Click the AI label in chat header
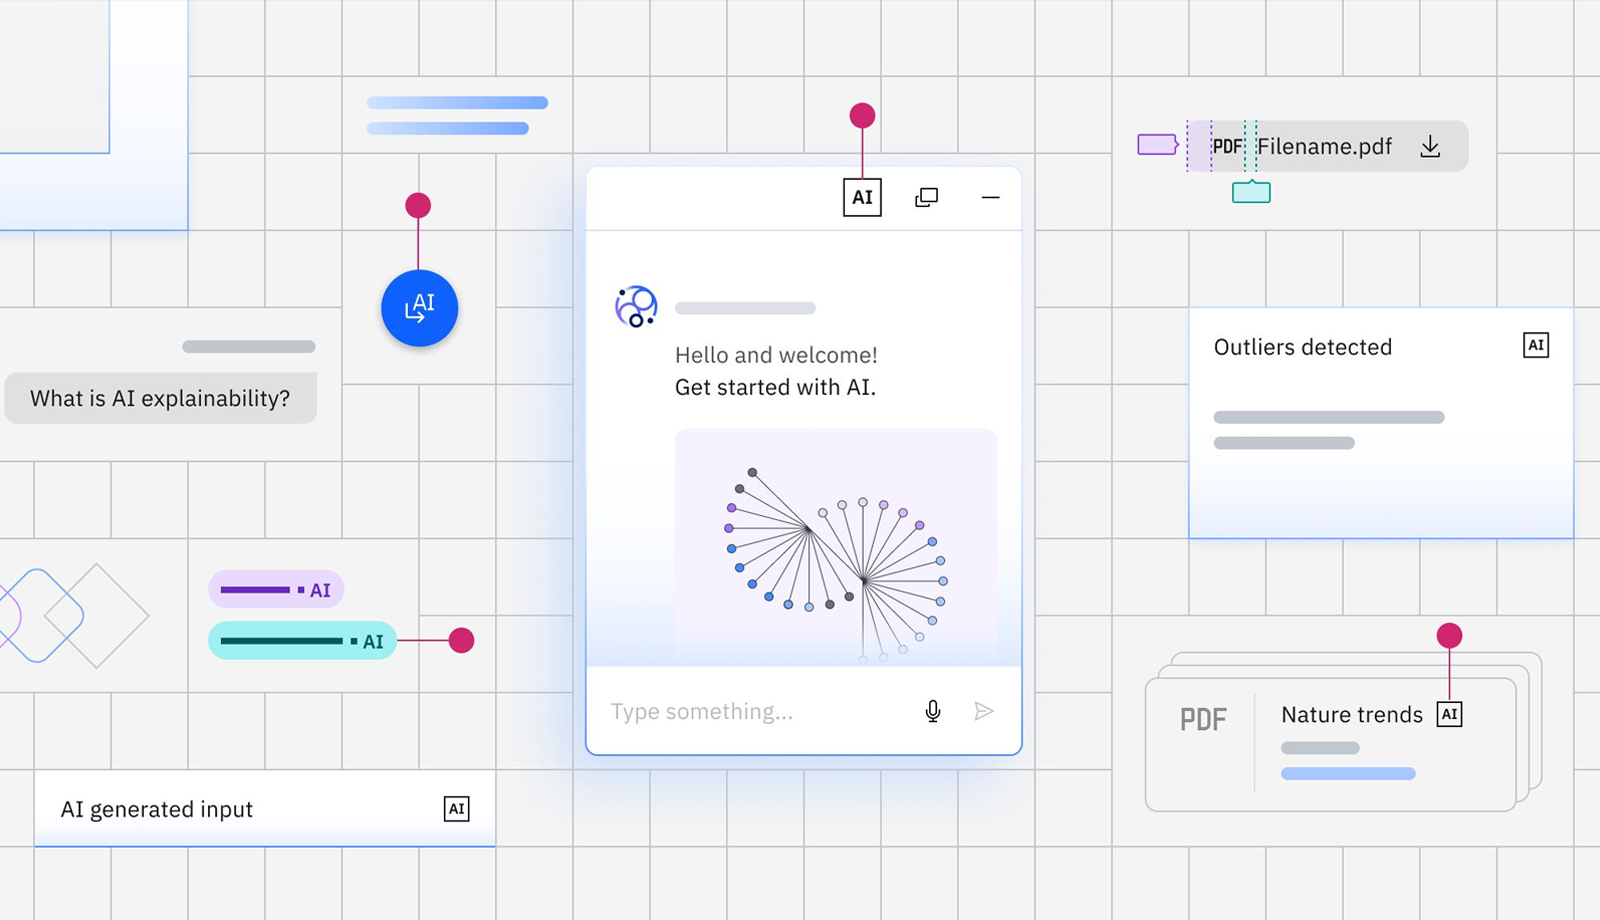1600x920 pixels. (862, 198)
